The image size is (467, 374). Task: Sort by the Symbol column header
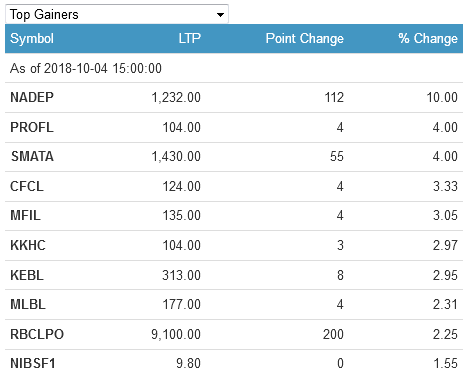tap(32, 38)
